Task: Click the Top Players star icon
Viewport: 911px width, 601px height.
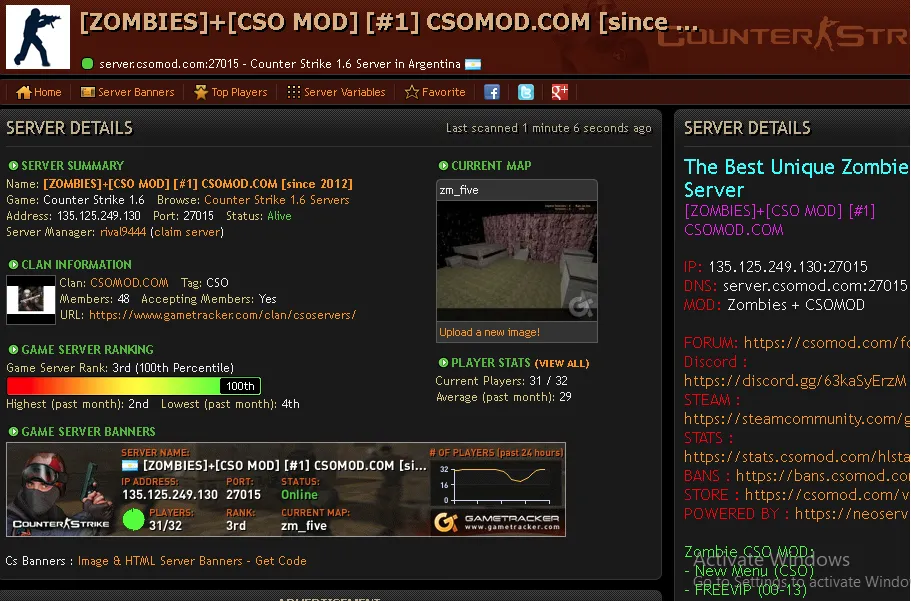Action: pos(201,92)
